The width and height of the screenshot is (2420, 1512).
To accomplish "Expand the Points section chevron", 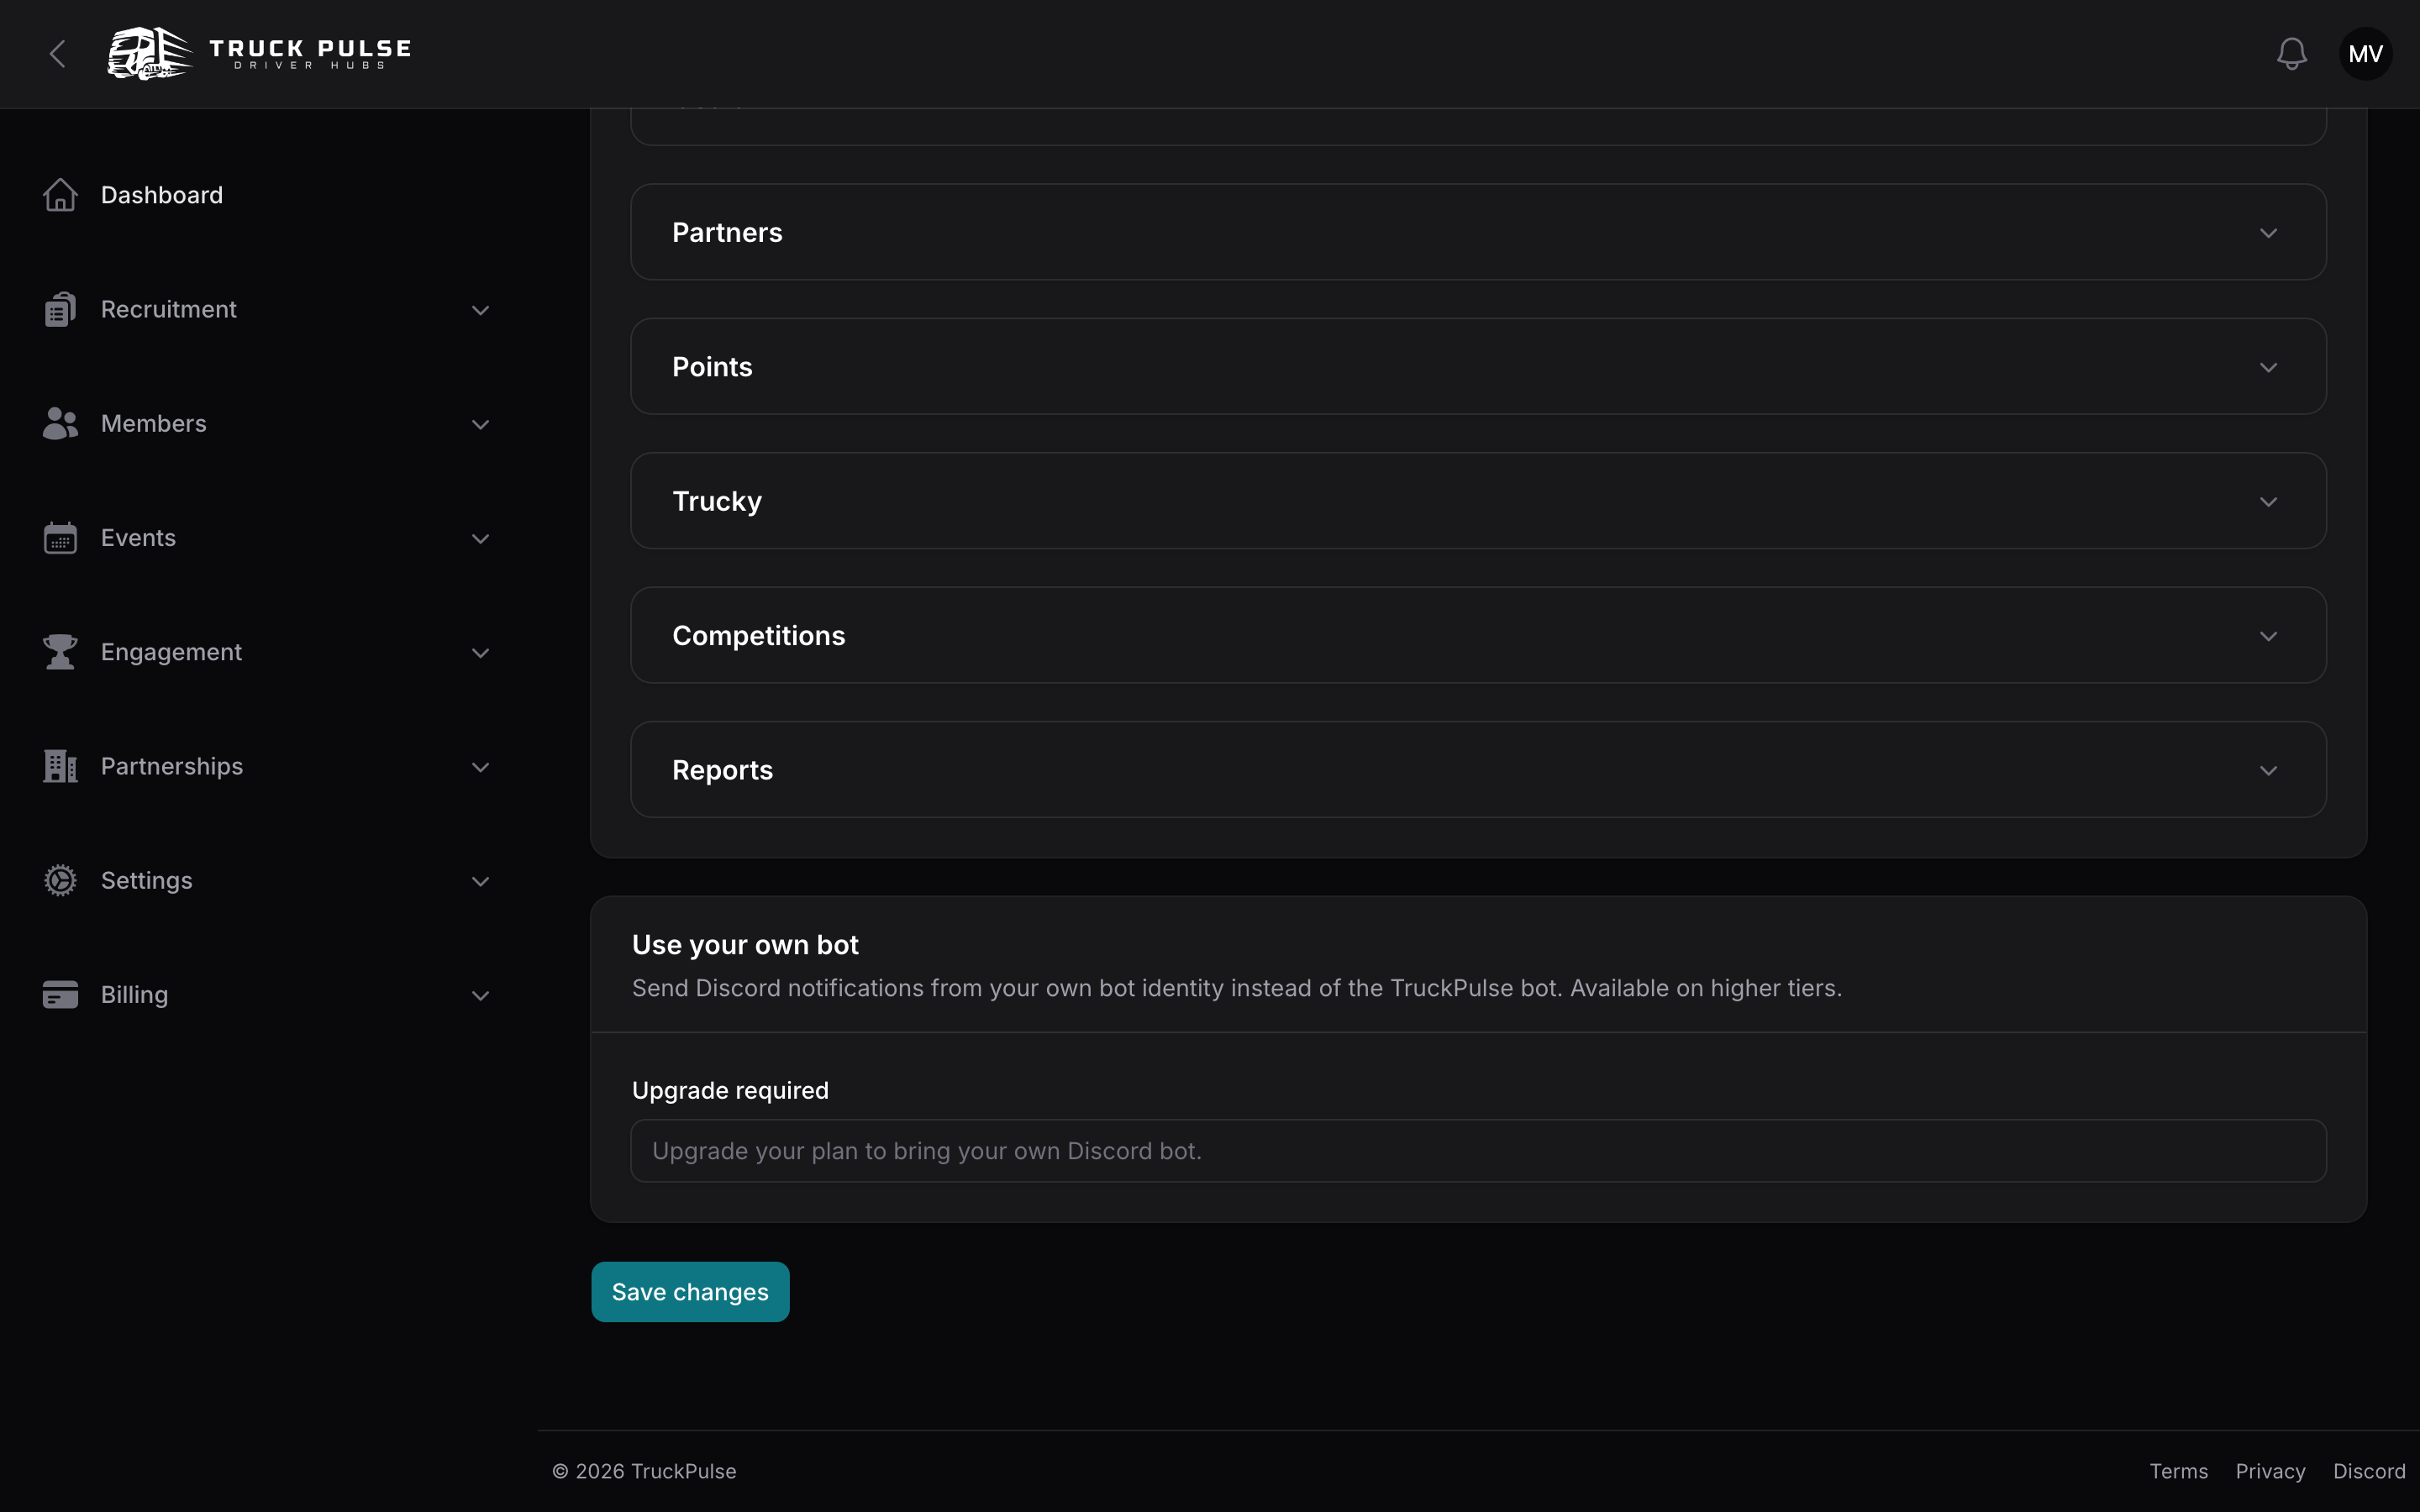I will (2268, 367).
